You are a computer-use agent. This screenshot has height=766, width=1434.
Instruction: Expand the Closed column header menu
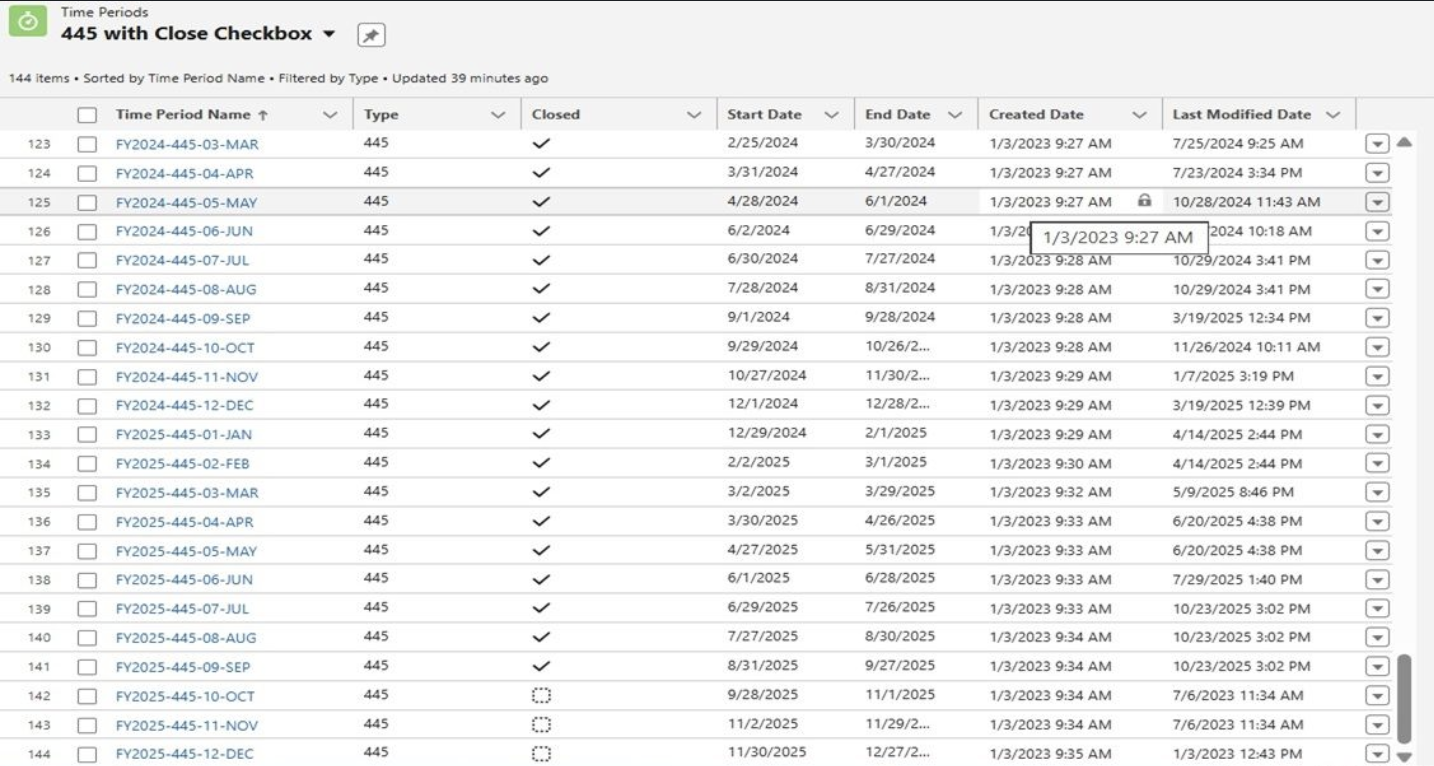pos(694,115)
